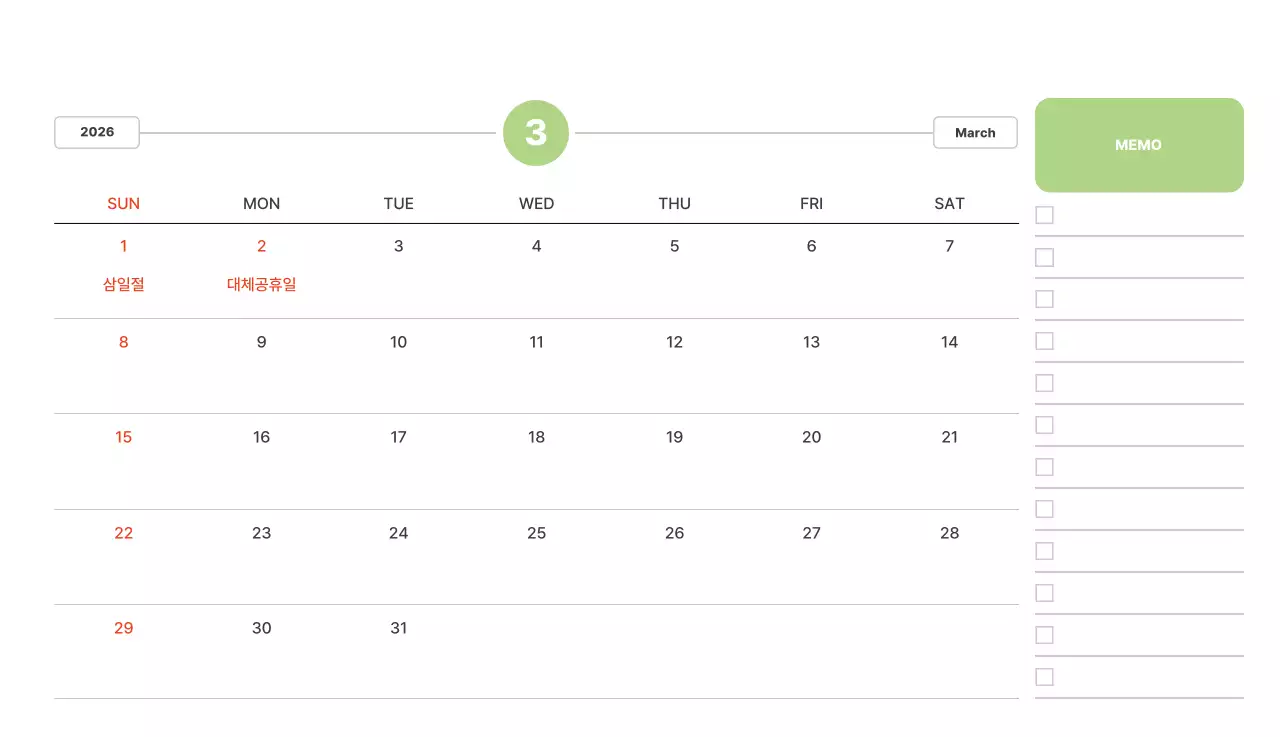
Task: Select March 1 date
Action: pos(124,246)
